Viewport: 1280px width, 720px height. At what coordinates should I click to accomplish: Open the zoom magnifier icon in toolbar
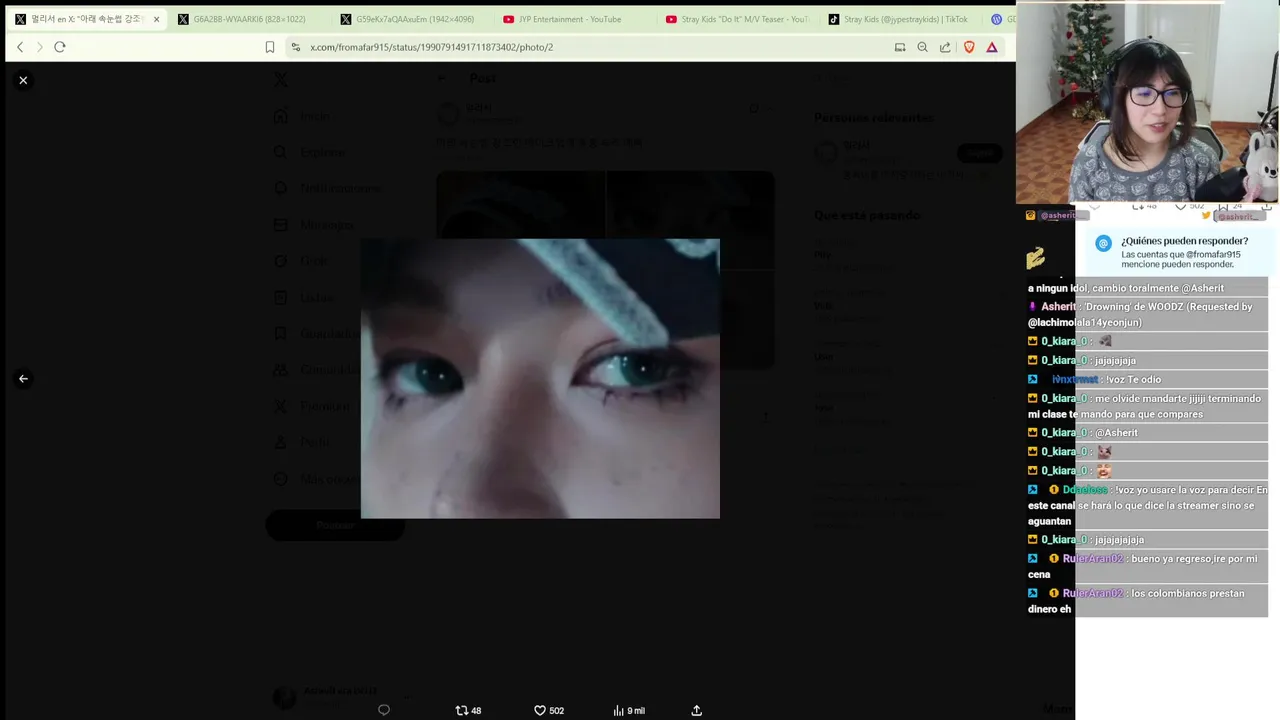click(922, 47)
